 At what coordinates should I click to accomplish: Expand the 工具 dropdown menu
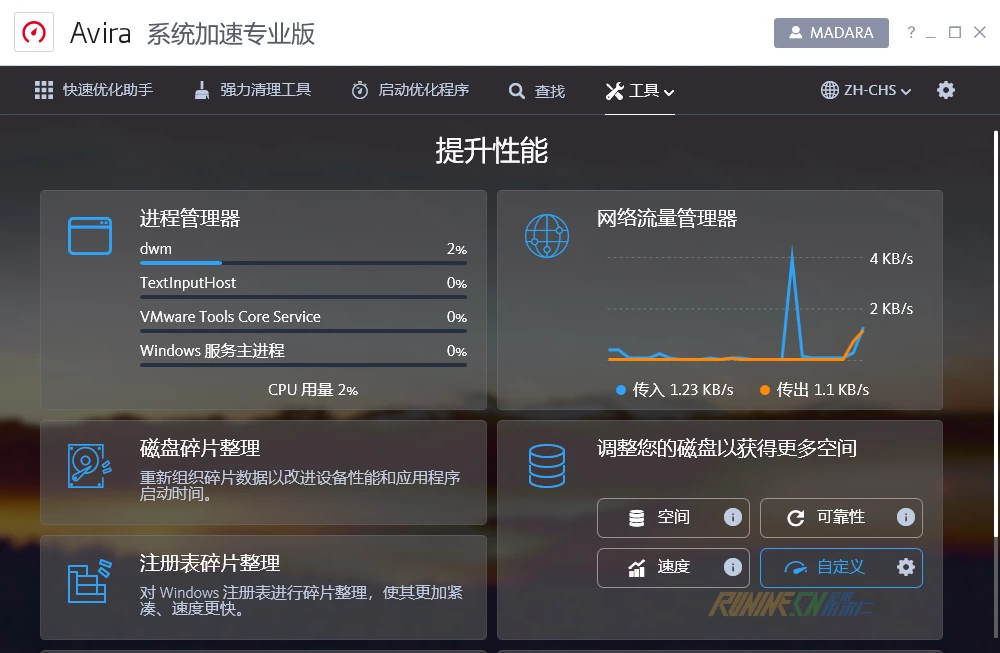point(640,91)
